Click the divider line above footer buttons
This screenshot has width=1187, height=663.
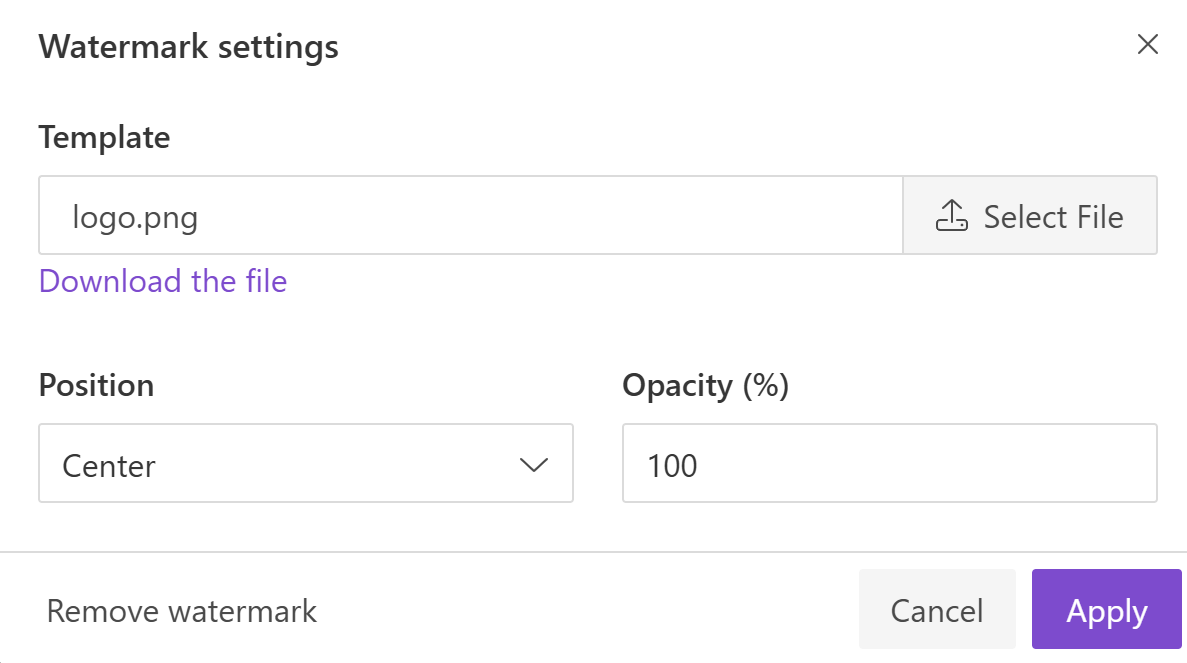click(x=593, y=552)
